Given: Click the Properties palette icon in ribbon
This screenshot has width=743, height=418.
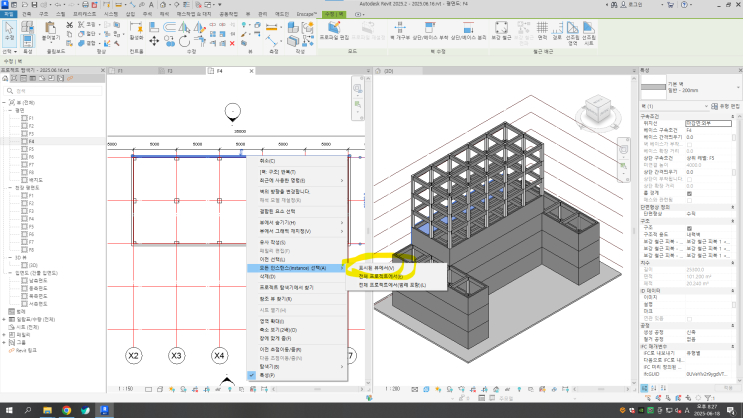Looking at the screenshot, I should point(27,41).
